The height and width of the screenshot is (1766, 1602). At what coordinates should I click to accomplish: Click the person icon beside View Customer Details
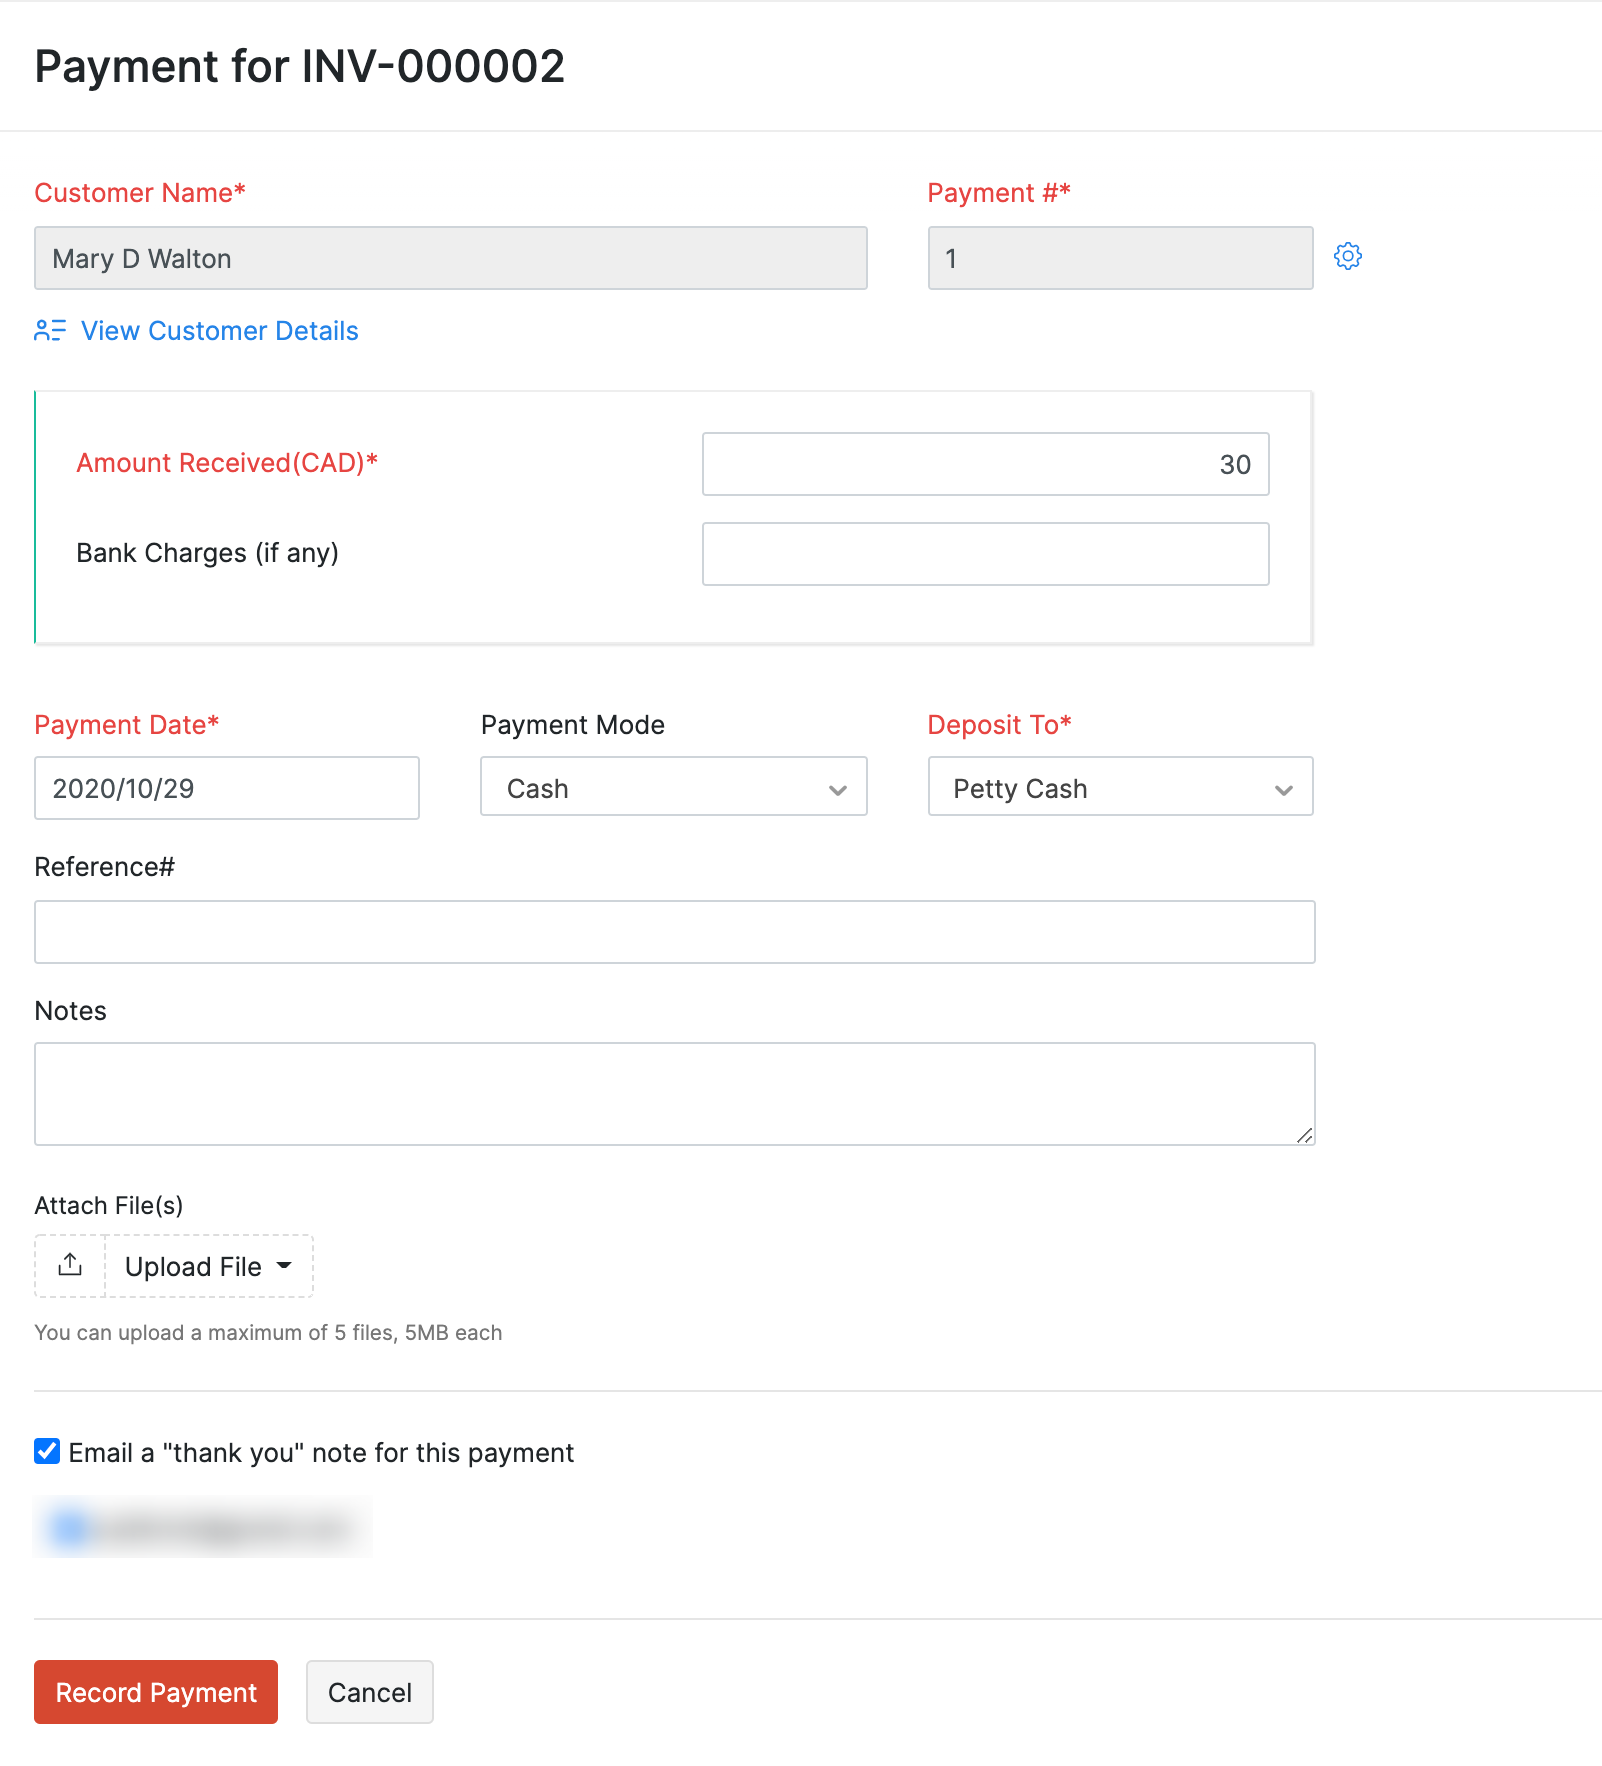(x=49, y=330)
